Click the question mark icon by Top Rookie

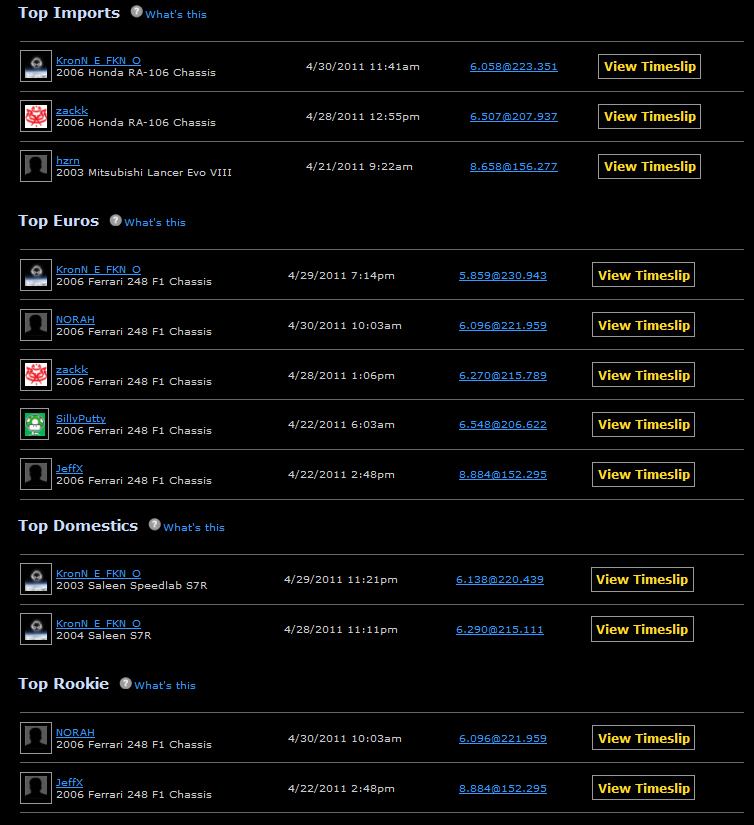(x=125, y=683)
